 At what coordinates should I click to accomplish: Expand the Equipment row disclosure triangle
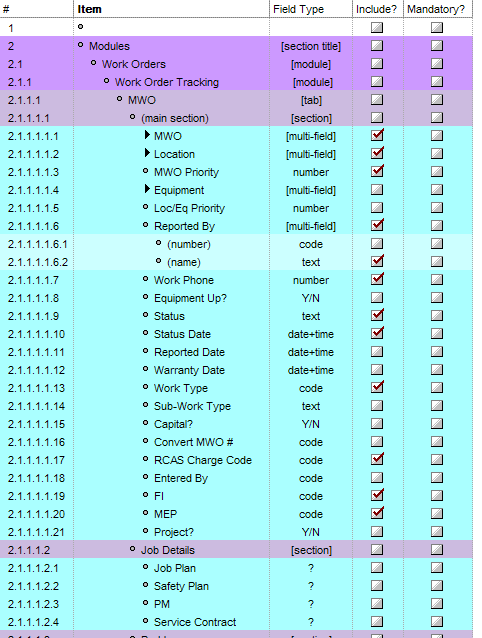(x=147, y=189)
